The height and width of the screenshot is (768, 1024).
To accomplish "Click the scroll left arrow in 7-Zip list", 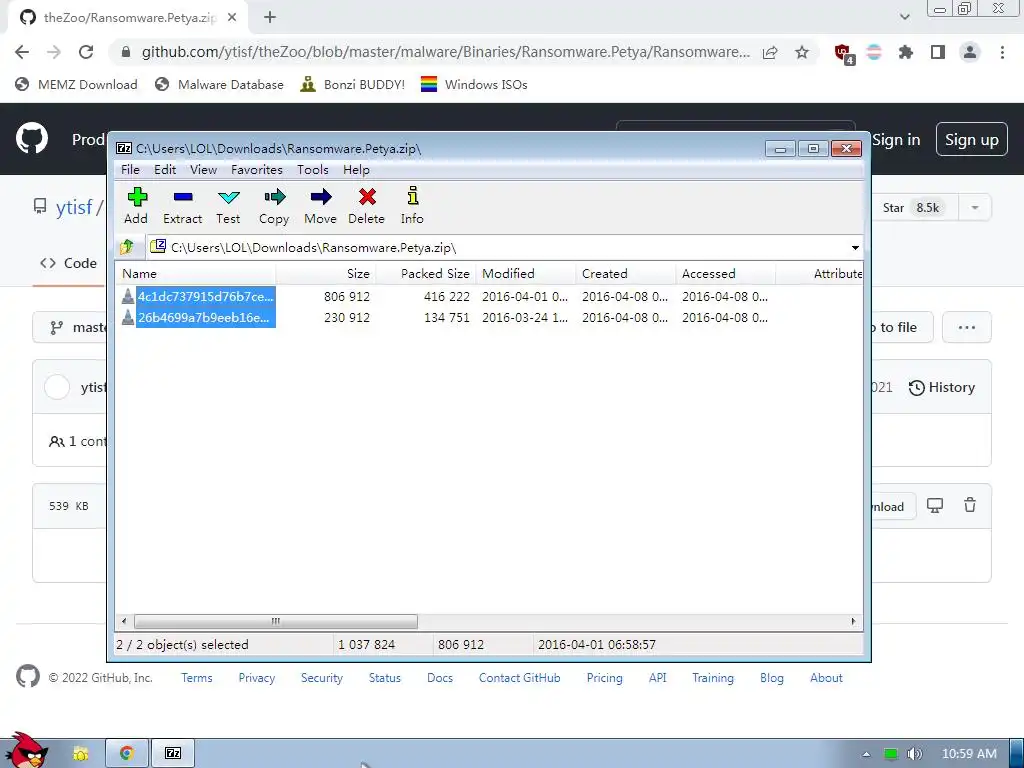I will [124, 621].
